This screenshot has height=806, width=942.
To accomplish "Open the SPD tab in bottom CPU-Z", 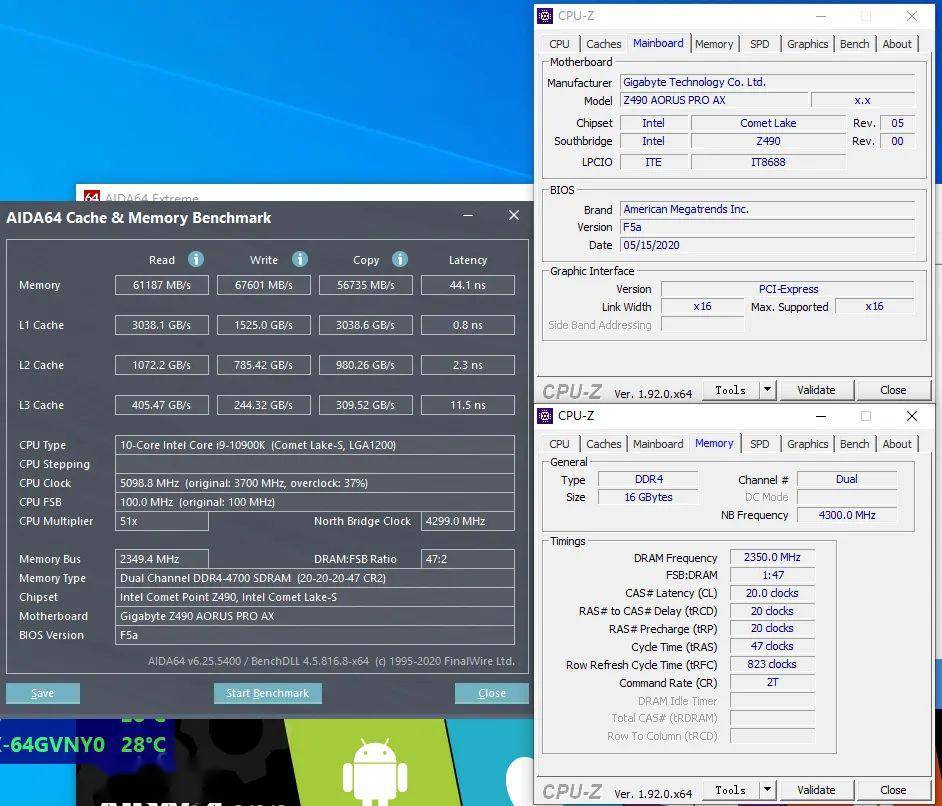I will (759, 444).
